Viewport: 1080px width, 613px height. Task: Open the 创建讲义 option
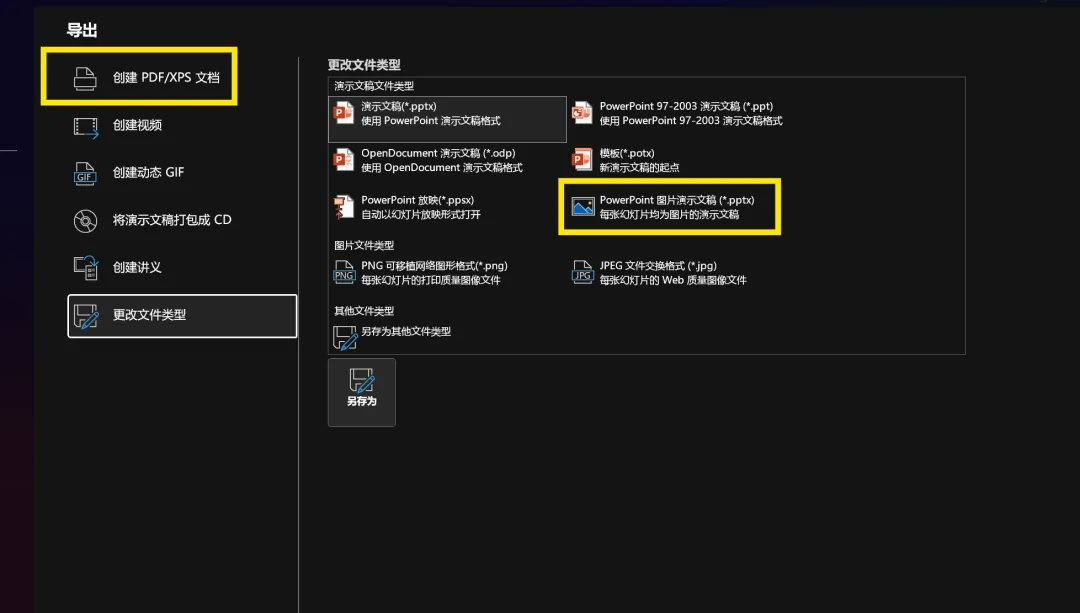183,268
